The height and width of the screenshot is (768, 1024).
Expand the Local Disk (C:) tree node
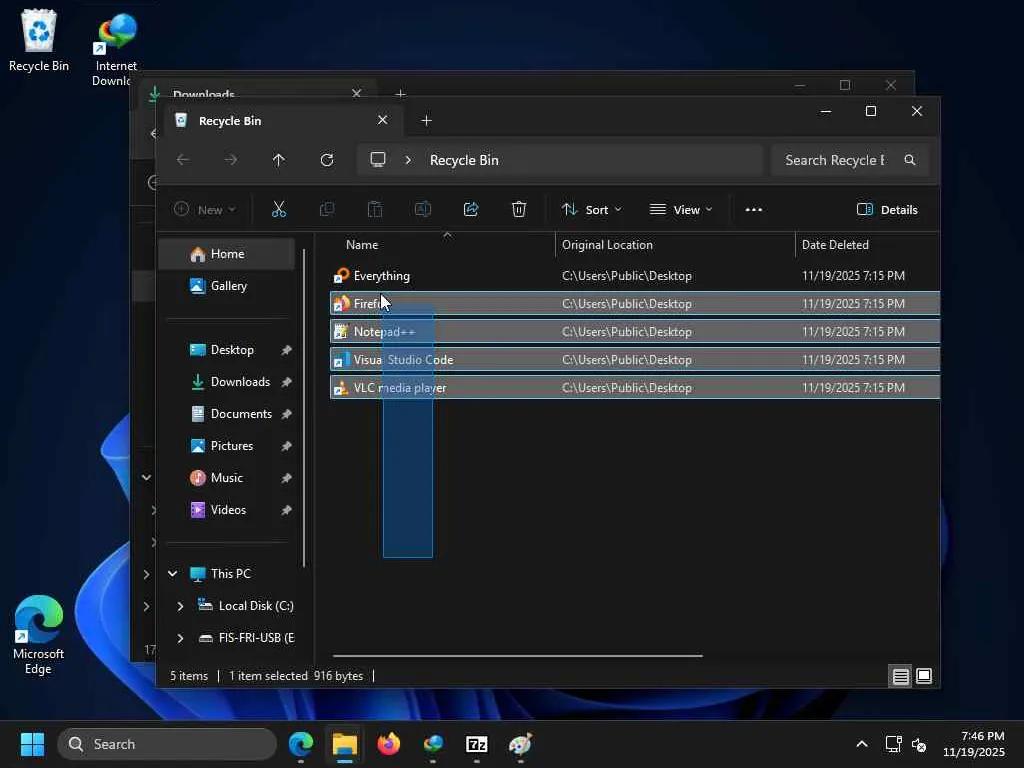coord(180,606)
